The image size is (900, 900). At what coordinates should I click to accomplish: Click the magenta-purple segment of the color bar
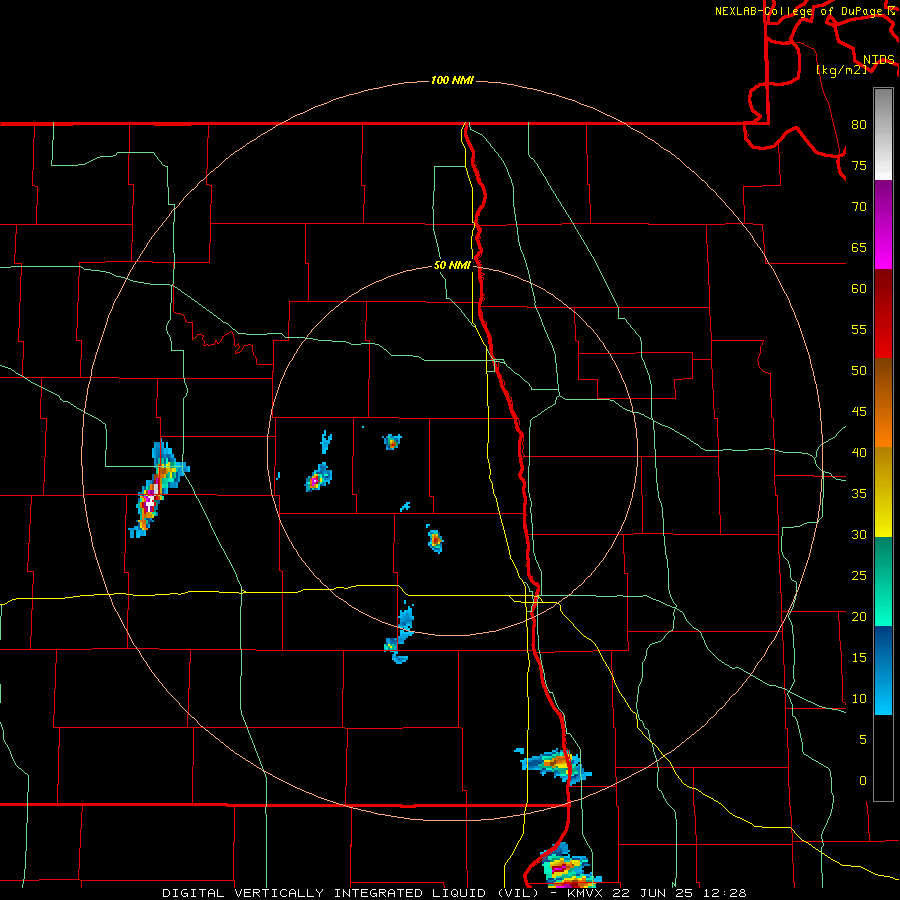tap(883, 224)
